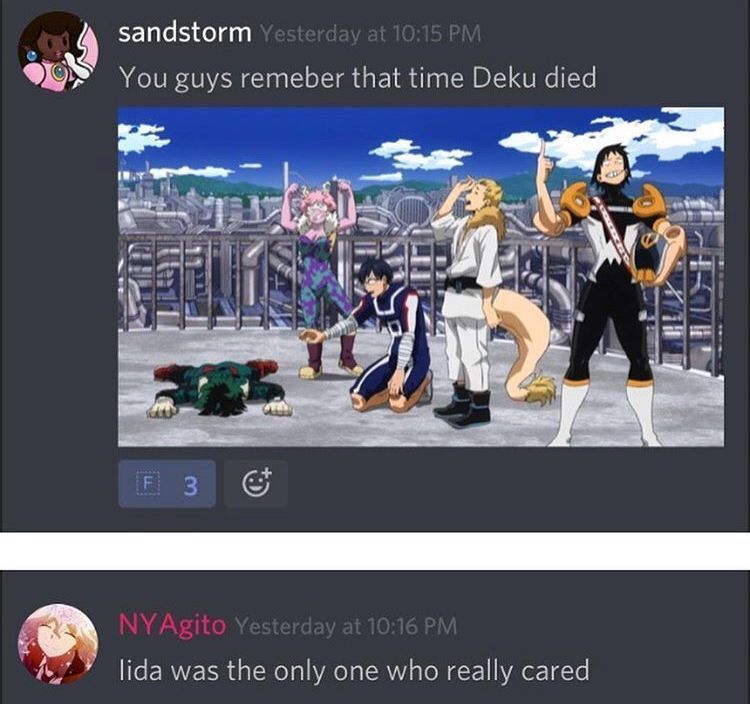Open the attached anime screenshot image

coord(421,277)
